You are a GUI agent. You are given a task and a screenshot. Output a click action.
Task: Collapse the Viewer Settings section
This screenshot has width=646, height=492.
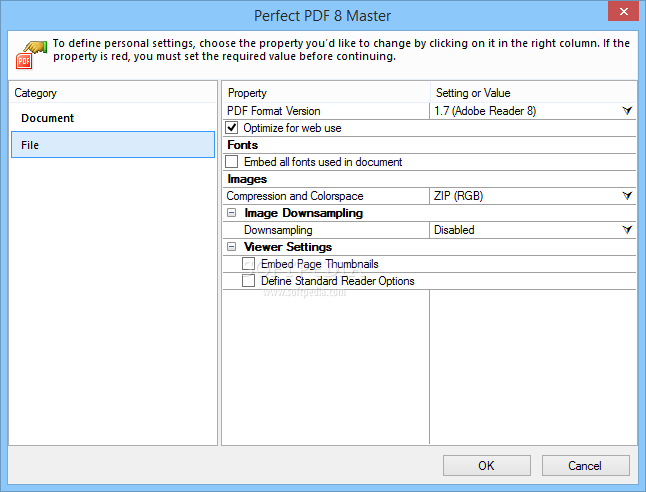click(x=232, y=246)
